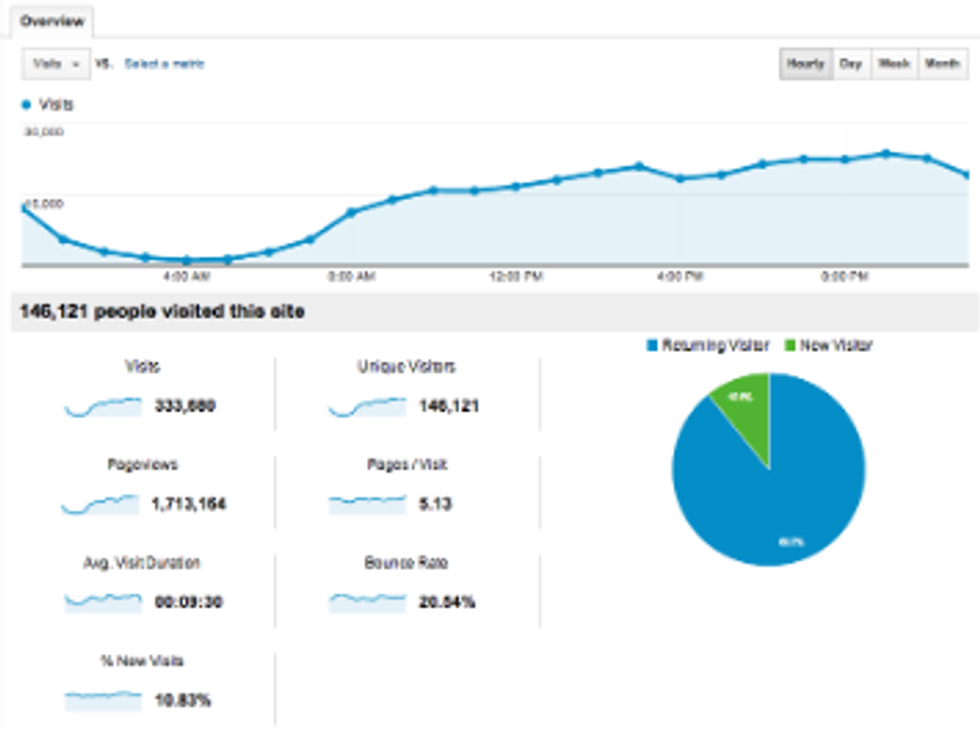
Task: Select the Hourly view button
Action: coord(805,64)
